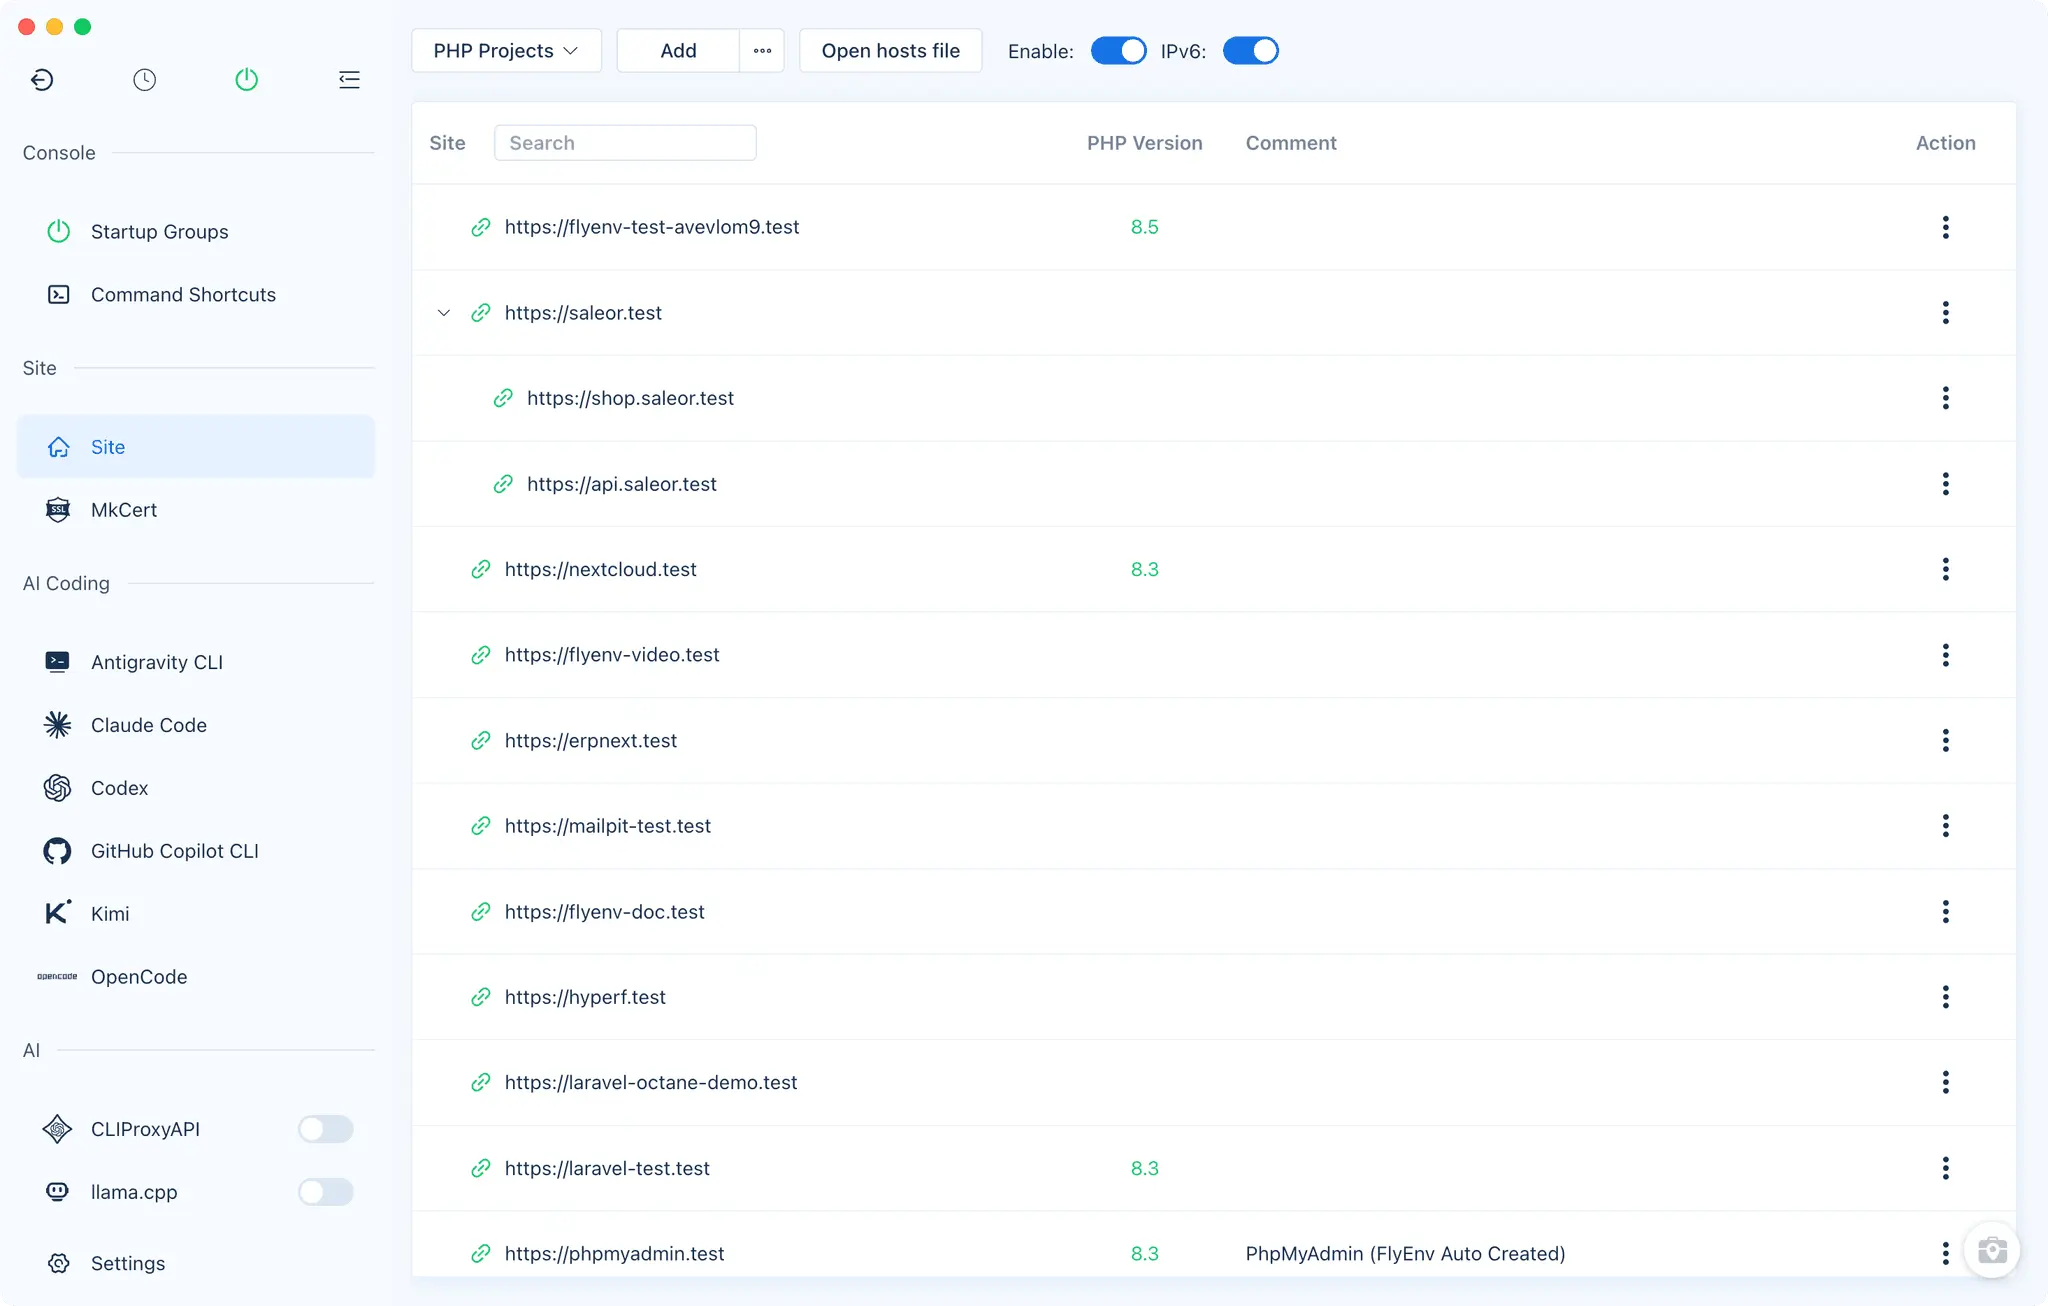
Task: Open link https://flyenv-test-avevlom9.test
Action: [652, 227]
